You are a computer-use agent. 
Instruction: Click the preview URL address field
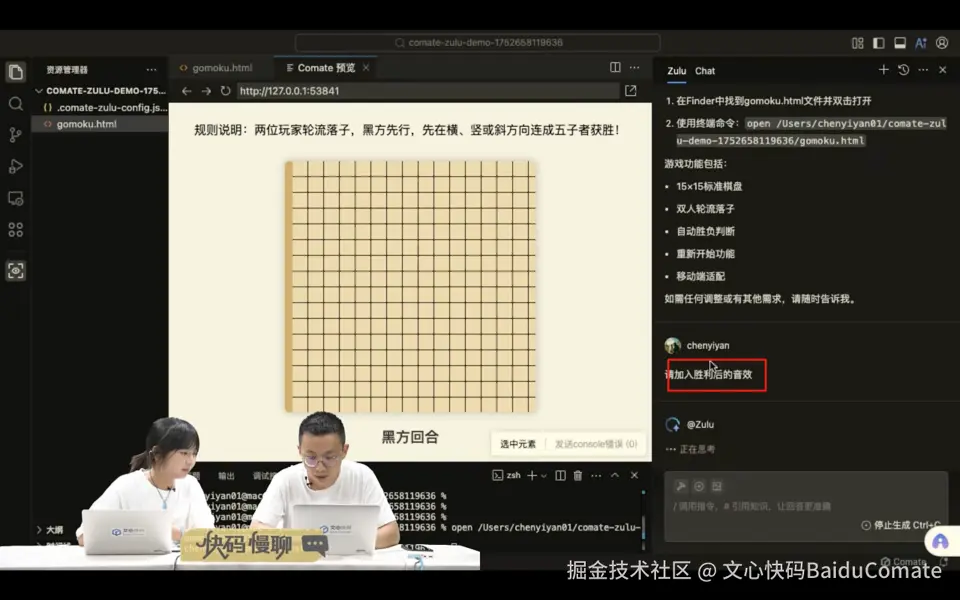[427, 91]
